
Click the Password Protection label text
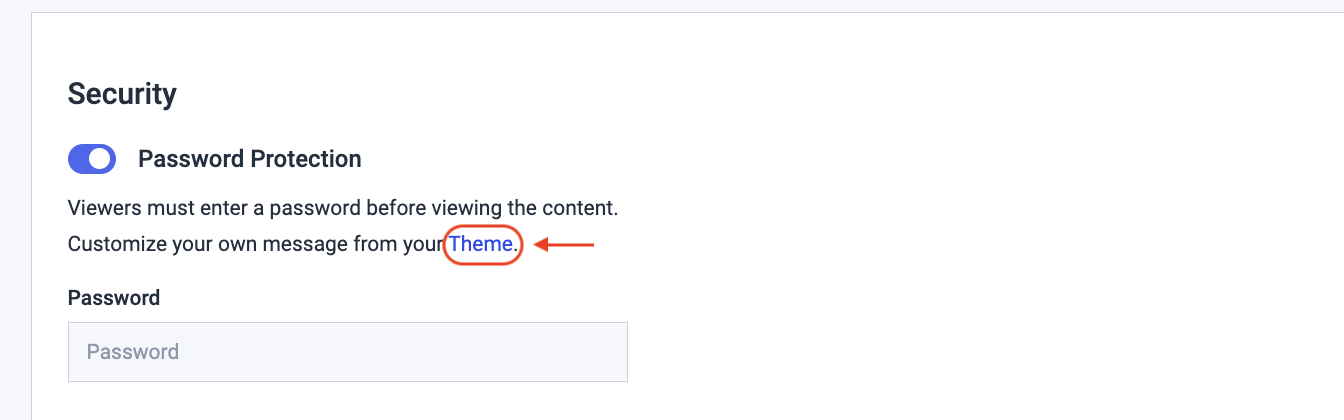249,159
